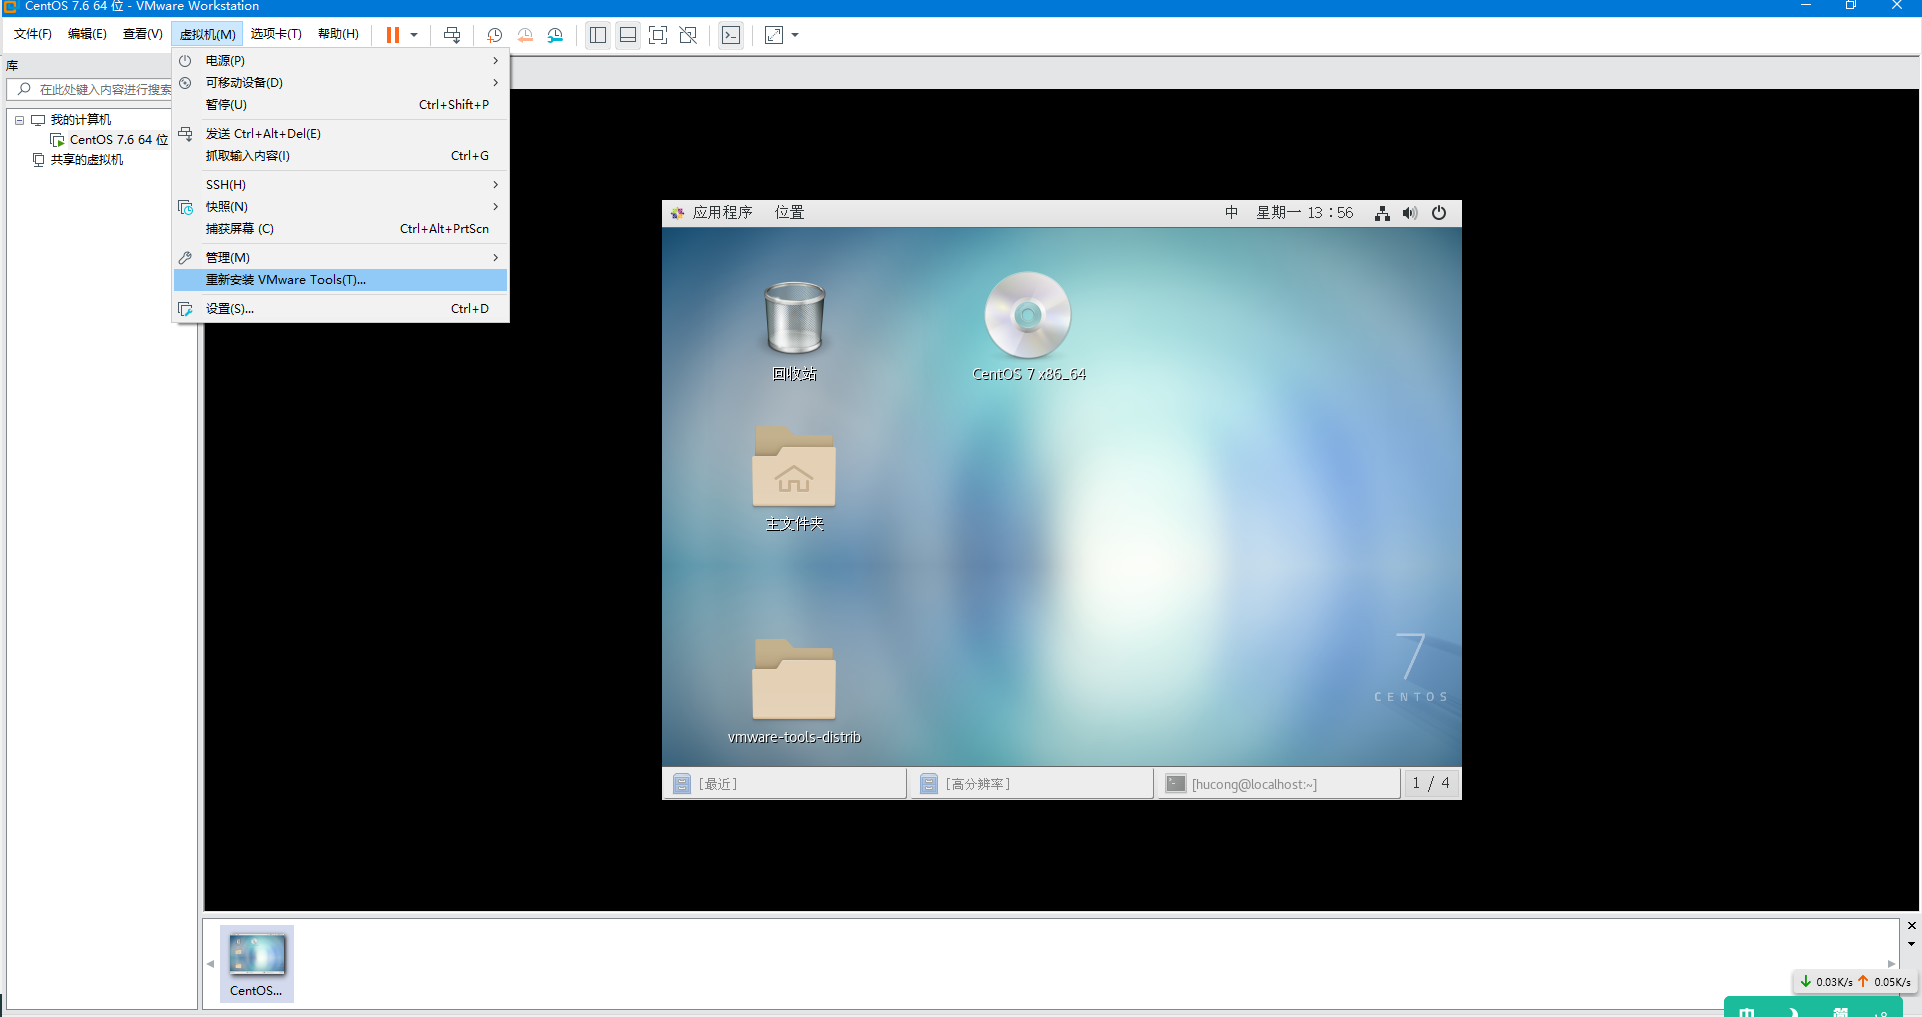1922x1017 pixels.
Task: Open 设置(S)... from the menu
Action: 340,309
